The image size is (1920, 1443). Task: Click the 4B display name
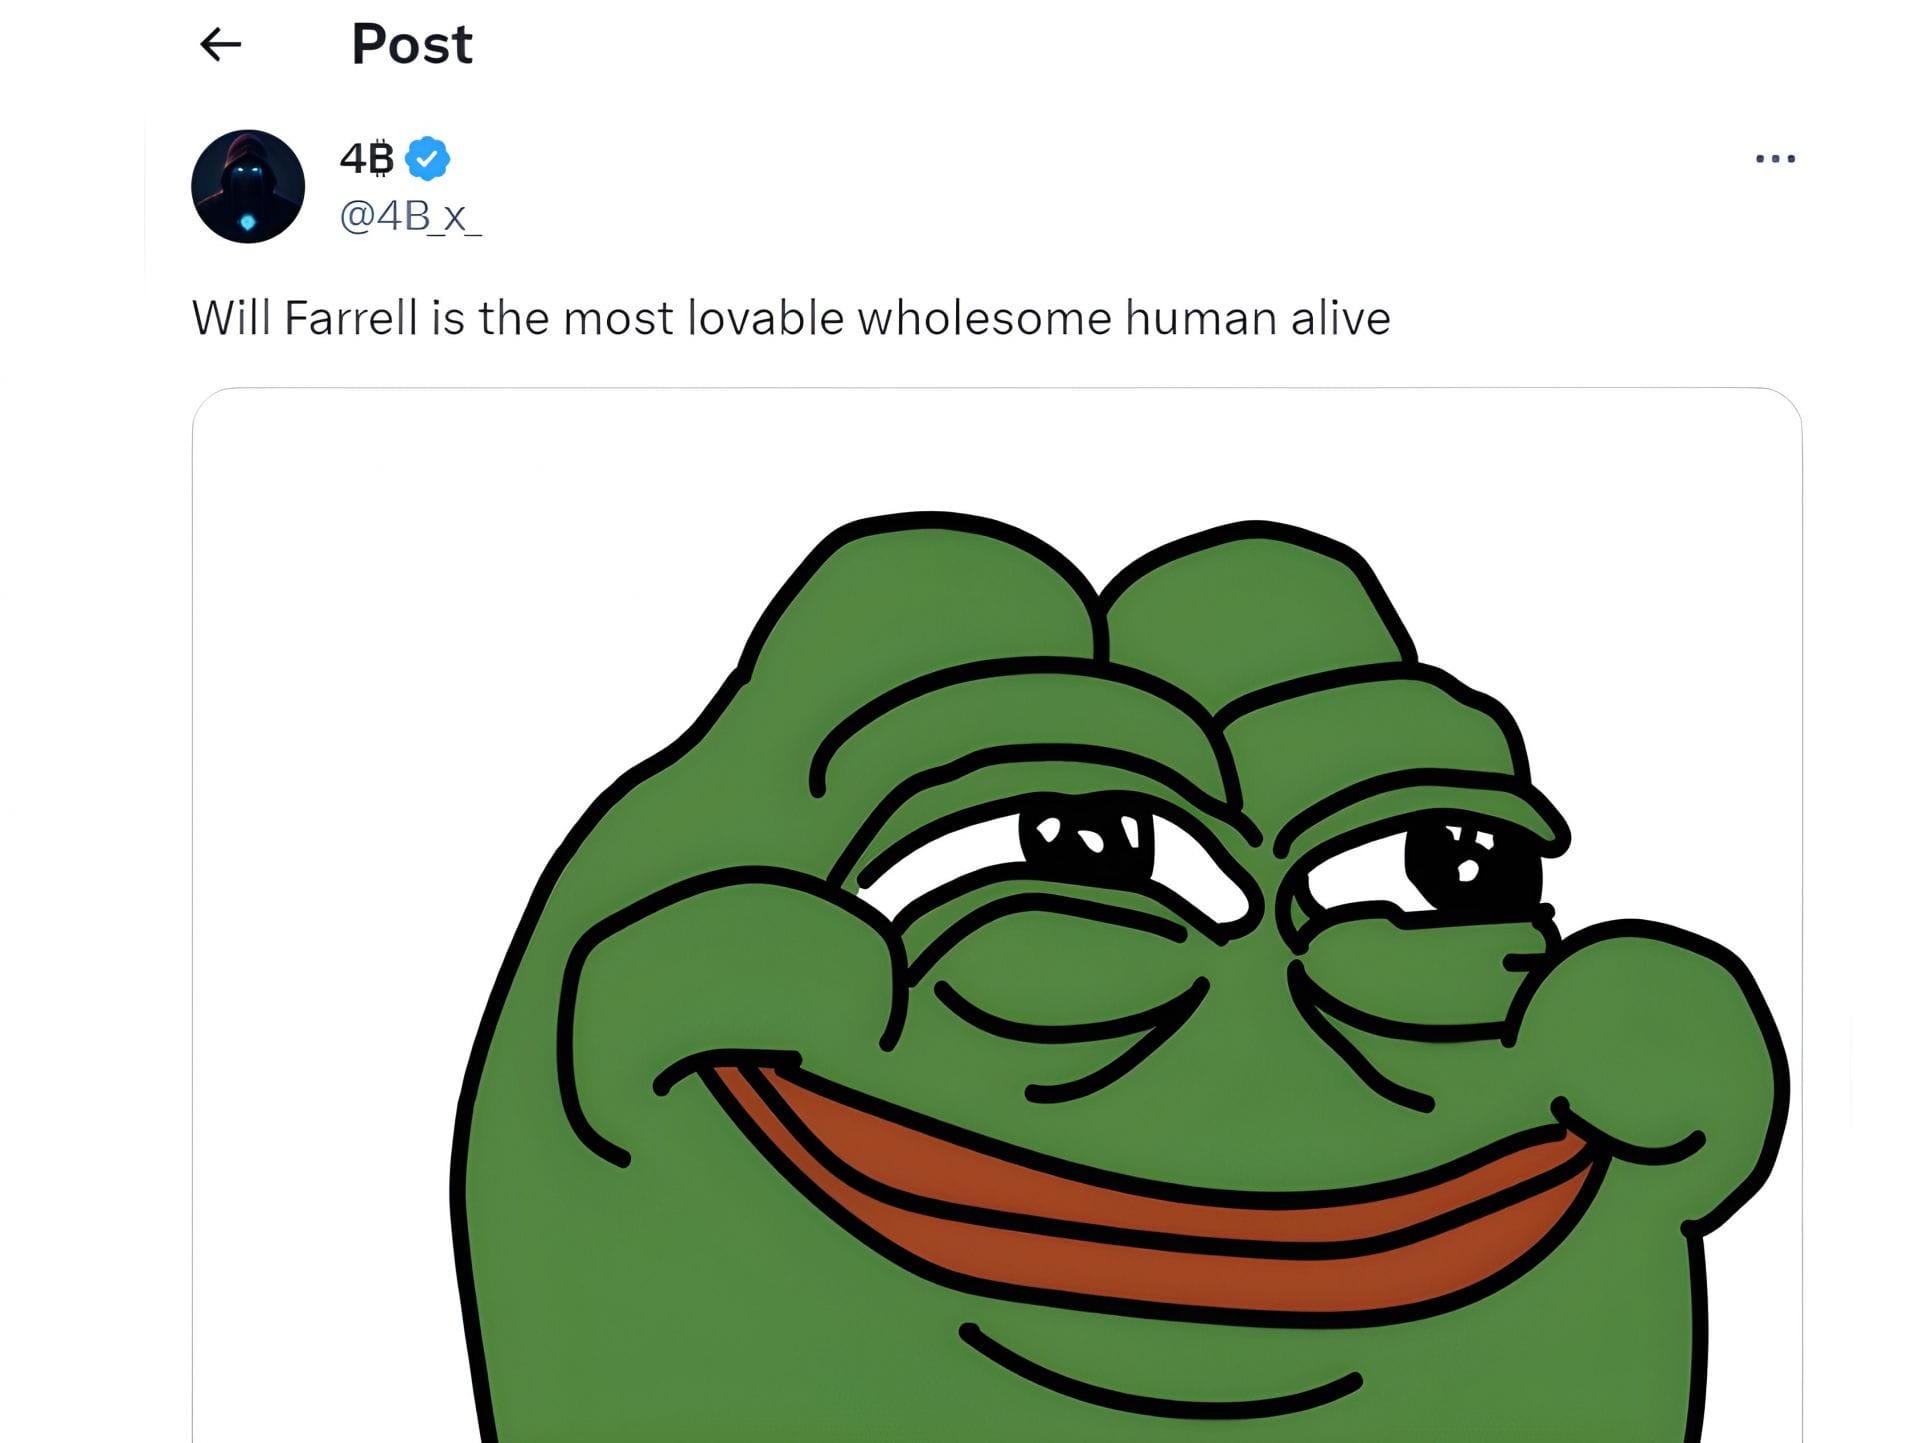[x=366, y=158]
